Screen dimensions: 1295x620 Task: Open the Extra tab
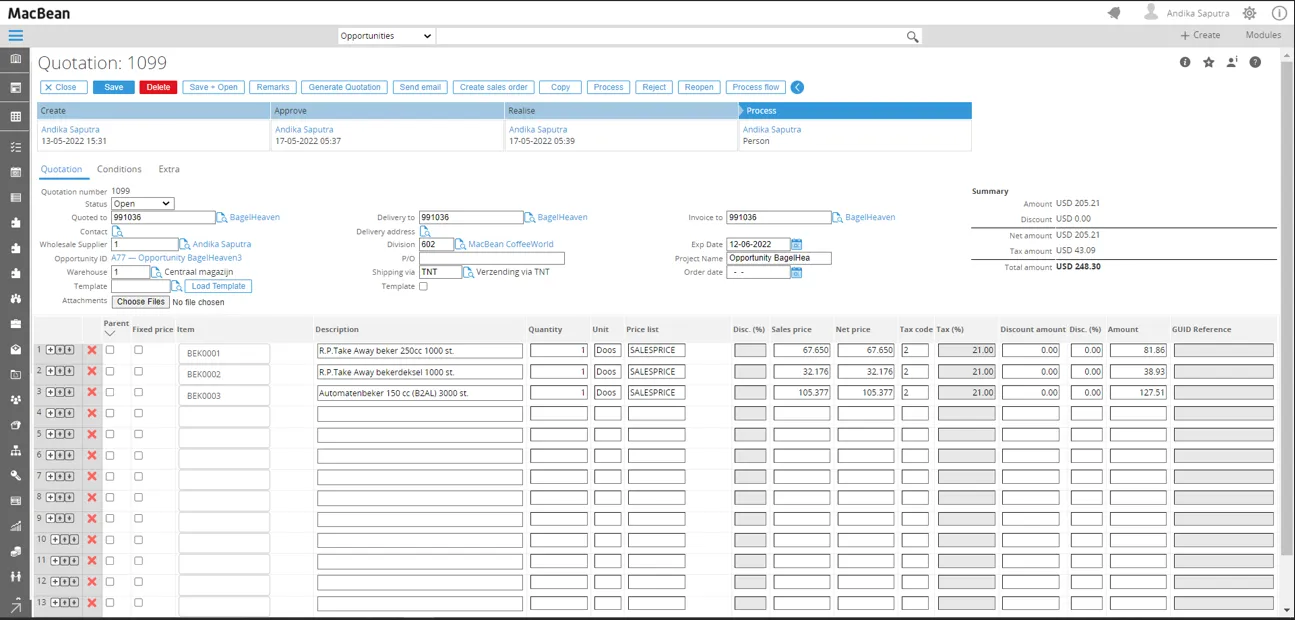click(x=169, y=169)
